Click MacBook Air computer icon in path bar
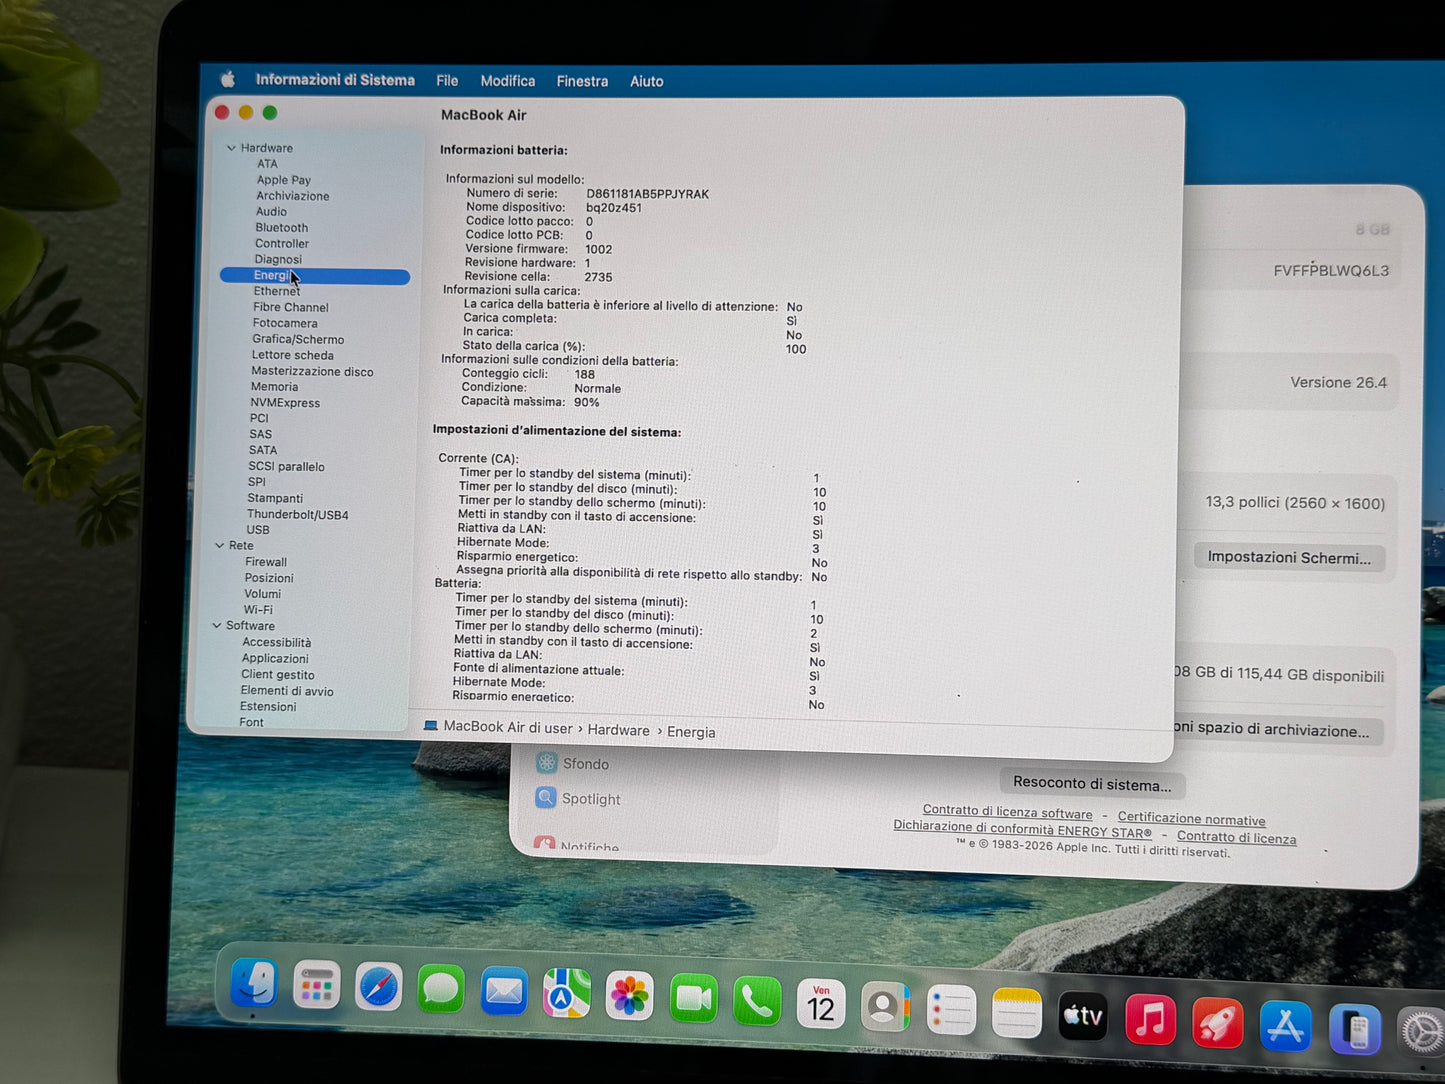The width and height of the screenshot is (1445, 1084). 431,726
